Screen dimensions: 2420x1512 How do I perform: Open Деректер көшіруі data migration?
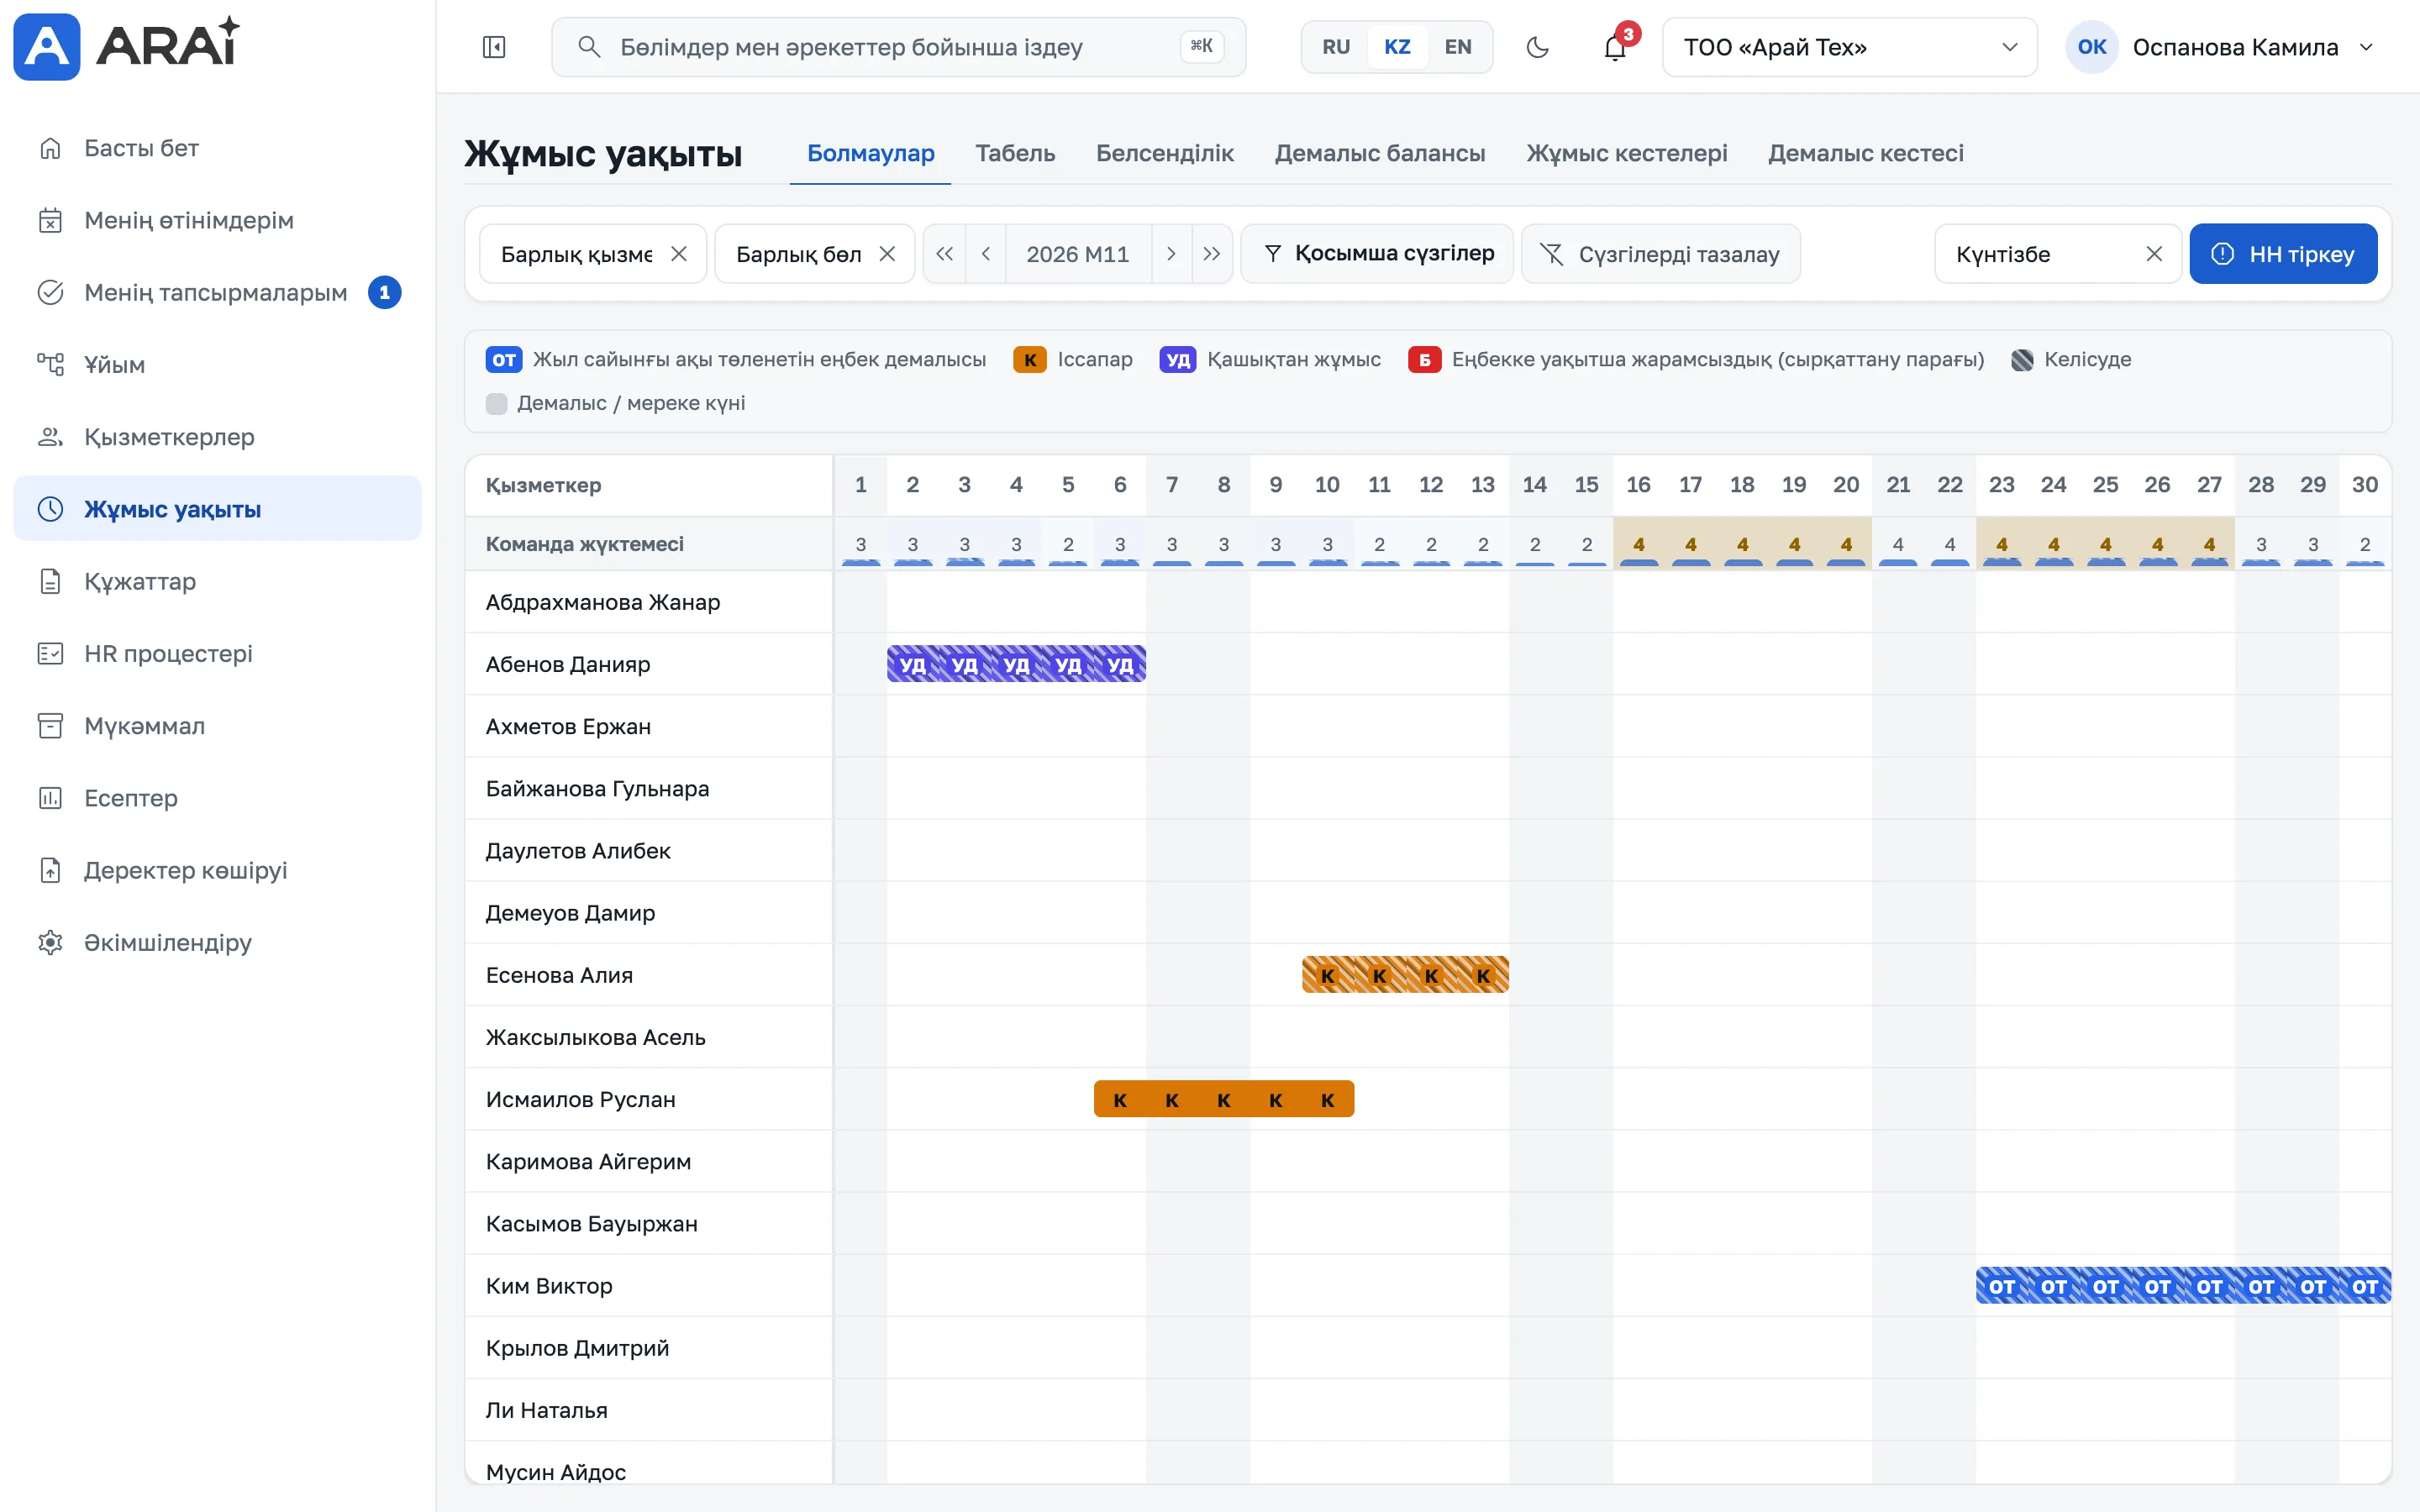[x=217, y=870]
